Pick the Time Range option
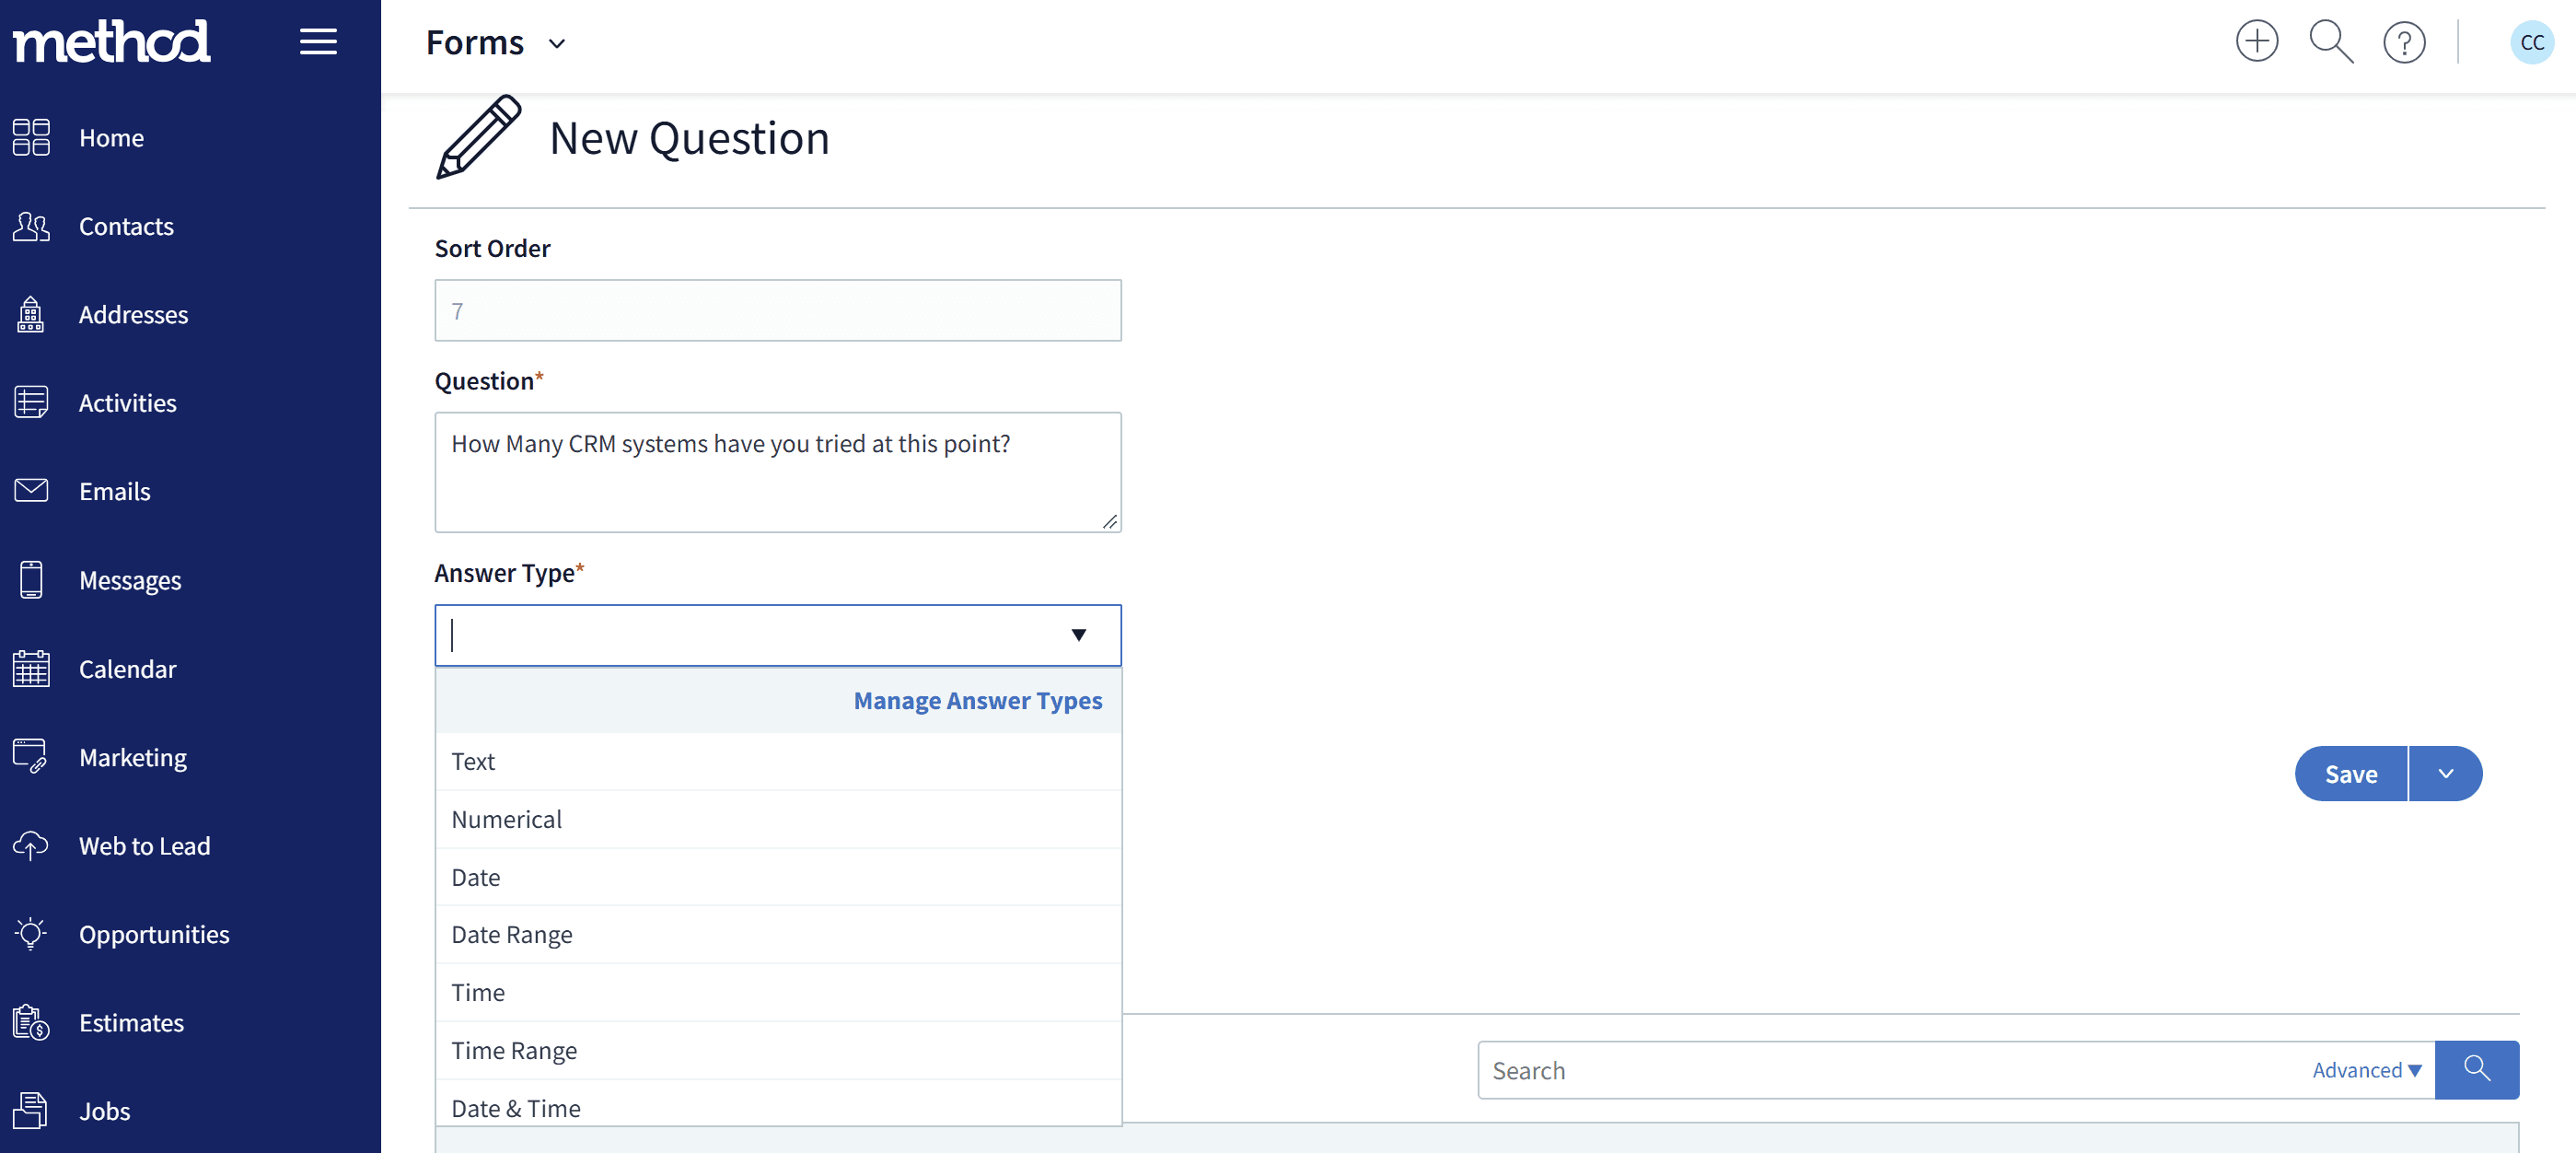2576x1153 pixels. 778,1050
